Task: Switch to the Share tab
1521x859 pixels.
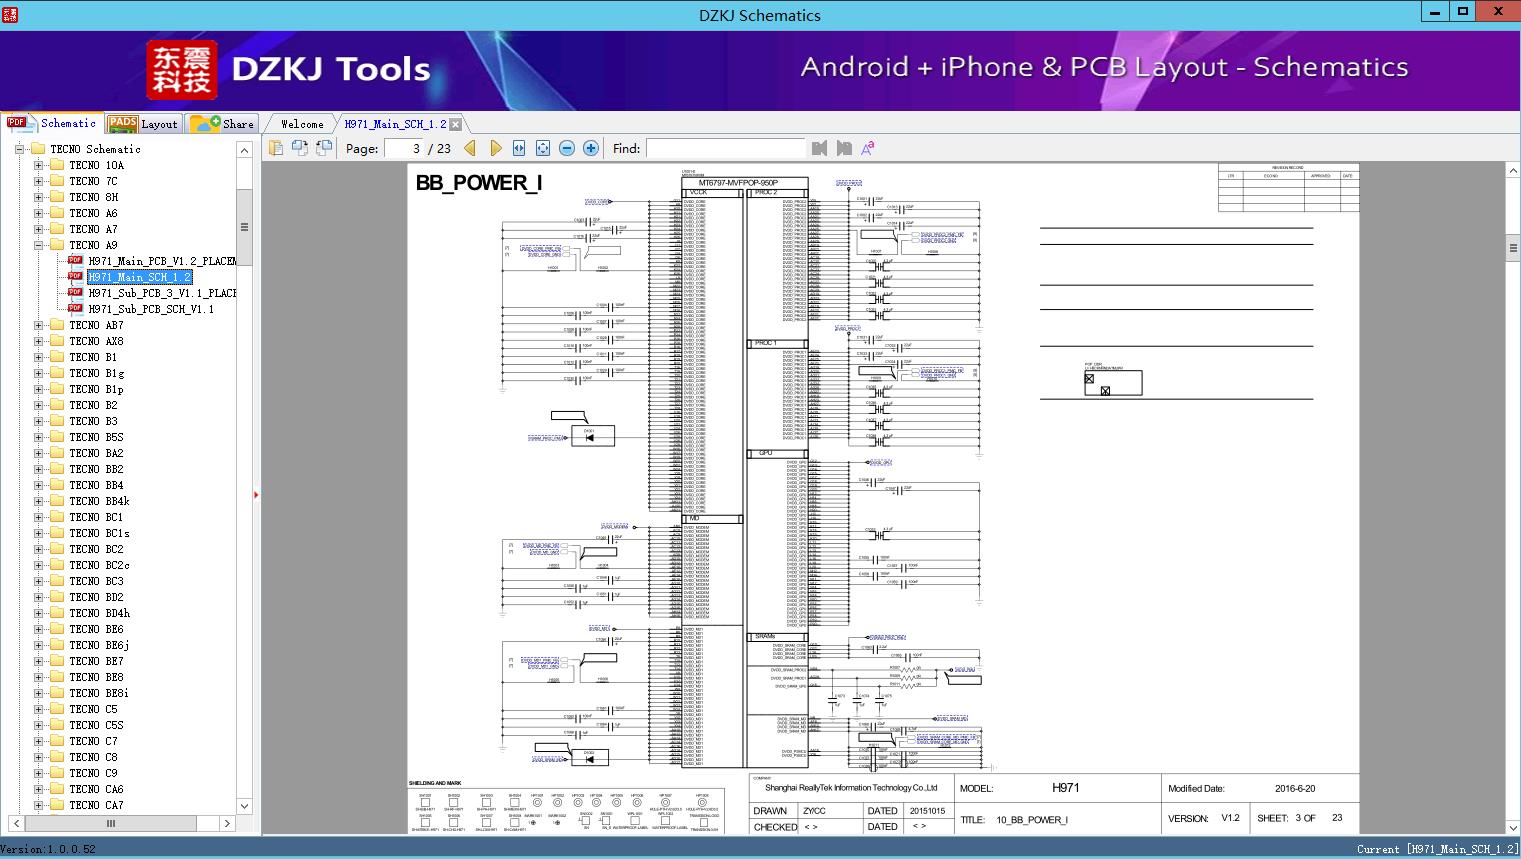Action: 222,124
